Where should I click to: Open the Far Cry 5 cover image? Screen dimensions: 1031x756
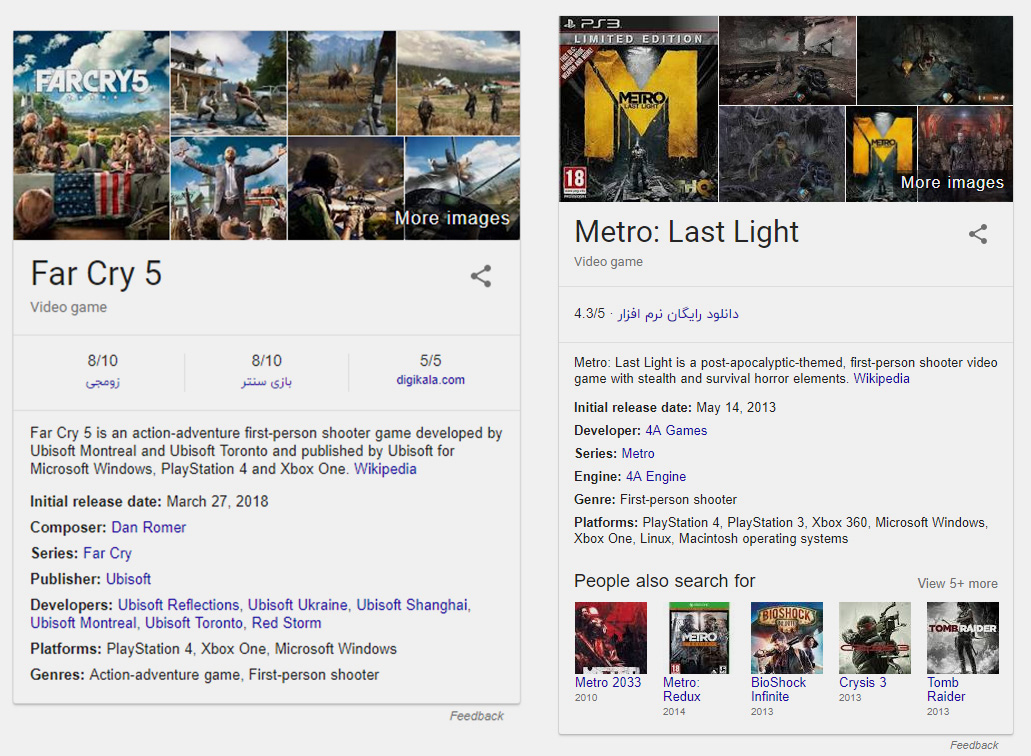(x=91, y=135)
